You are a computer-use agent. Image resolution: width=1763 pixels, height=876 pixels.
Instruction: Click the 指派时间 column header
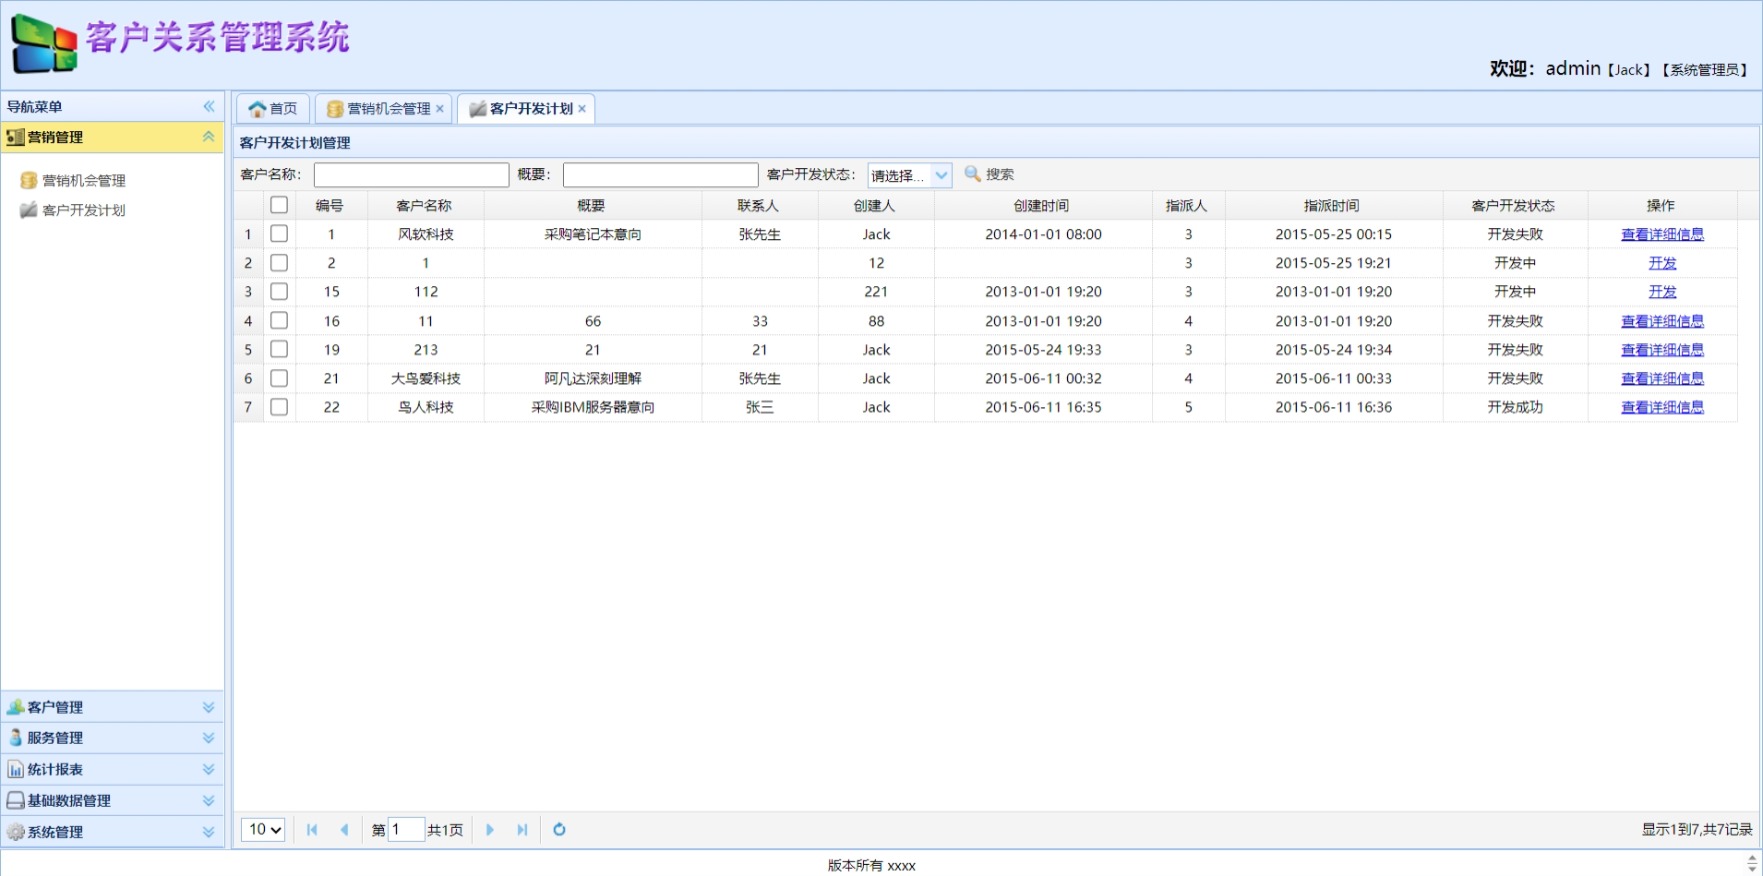tap(1333, 205)
